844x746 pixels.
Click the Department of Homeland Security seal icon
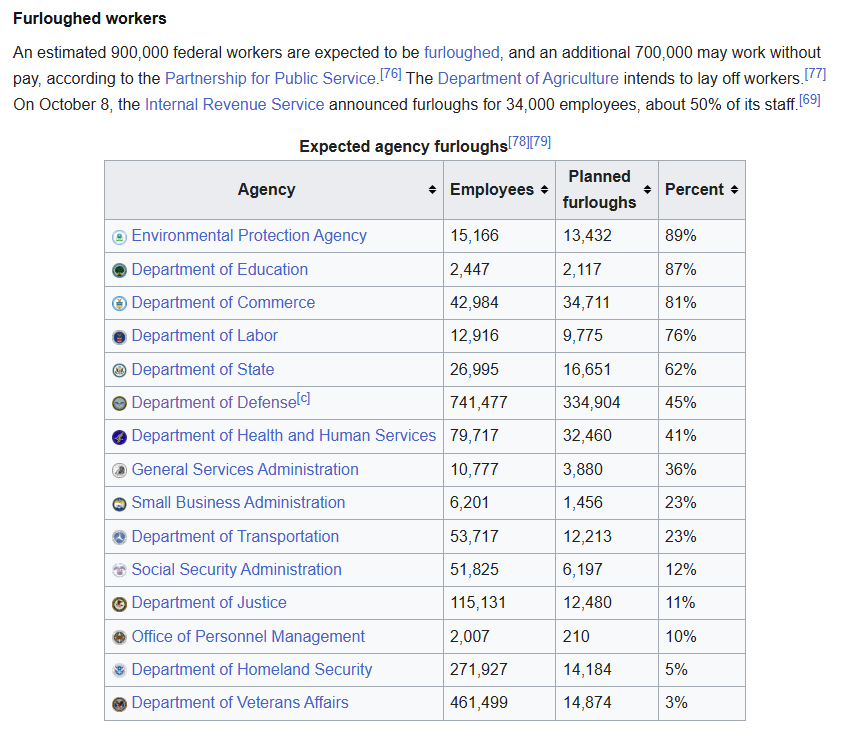(x=119, y=670)
